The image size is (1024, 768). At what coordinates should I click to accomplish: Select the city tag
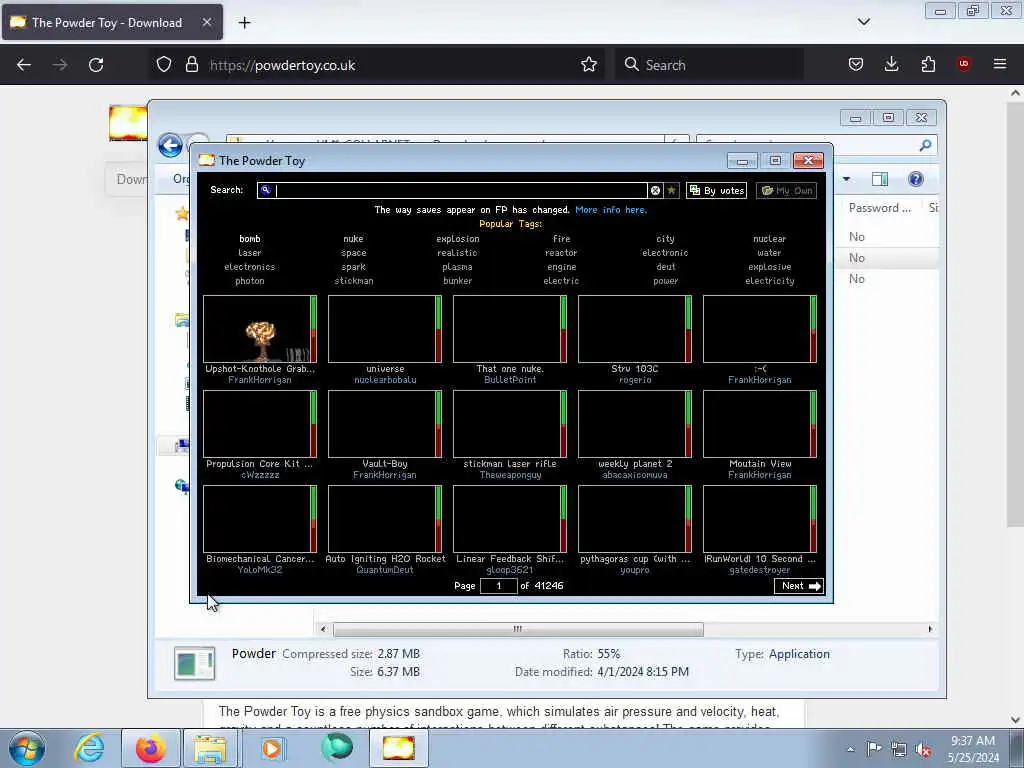(665, 239)
